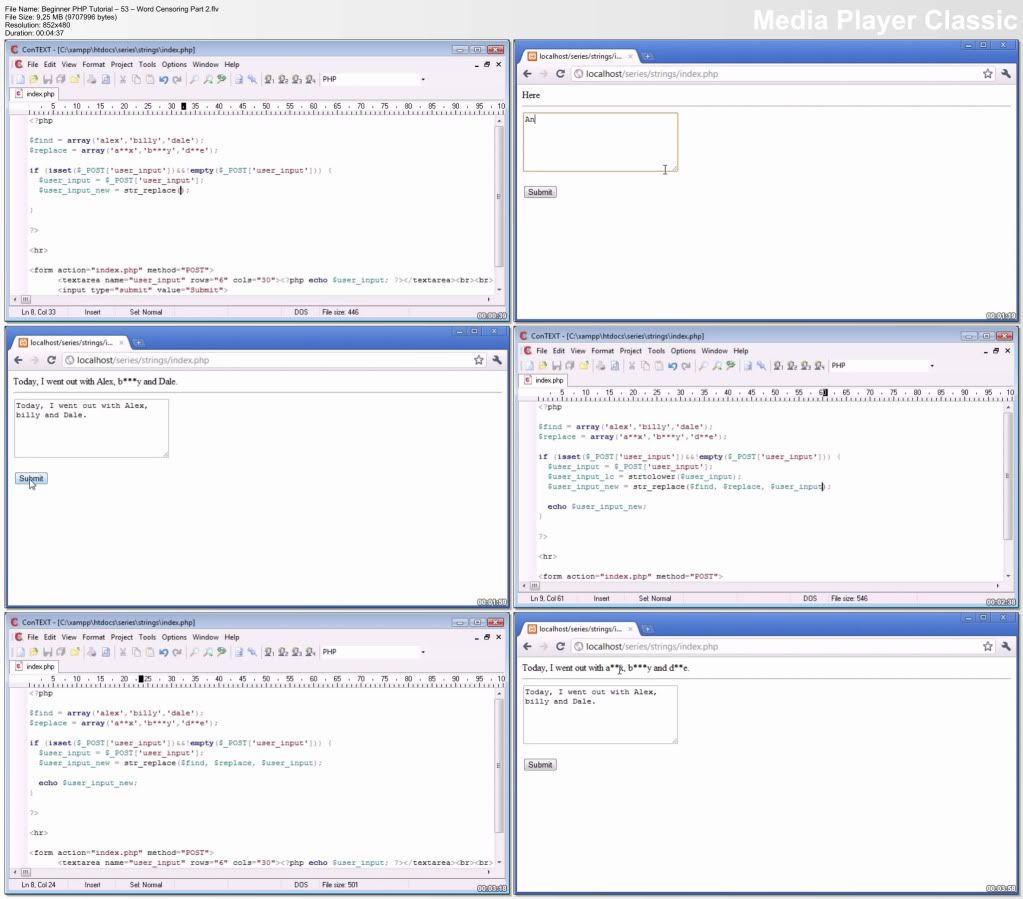The width and height of the screenshot is (1023, 899).
Task: Click bookmark star in 'a**x, b***y and d**e' browser
Action: point(988,647)
